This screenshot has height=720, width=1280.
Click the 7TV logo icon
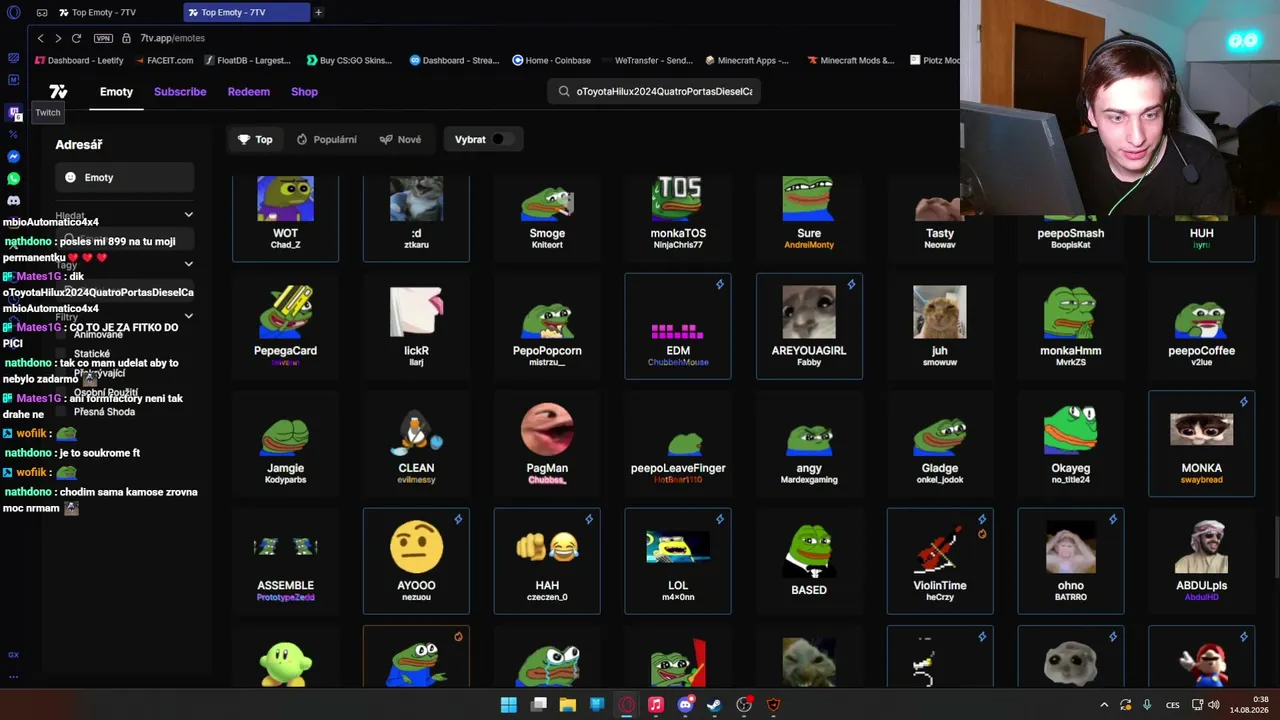point(59,92)
